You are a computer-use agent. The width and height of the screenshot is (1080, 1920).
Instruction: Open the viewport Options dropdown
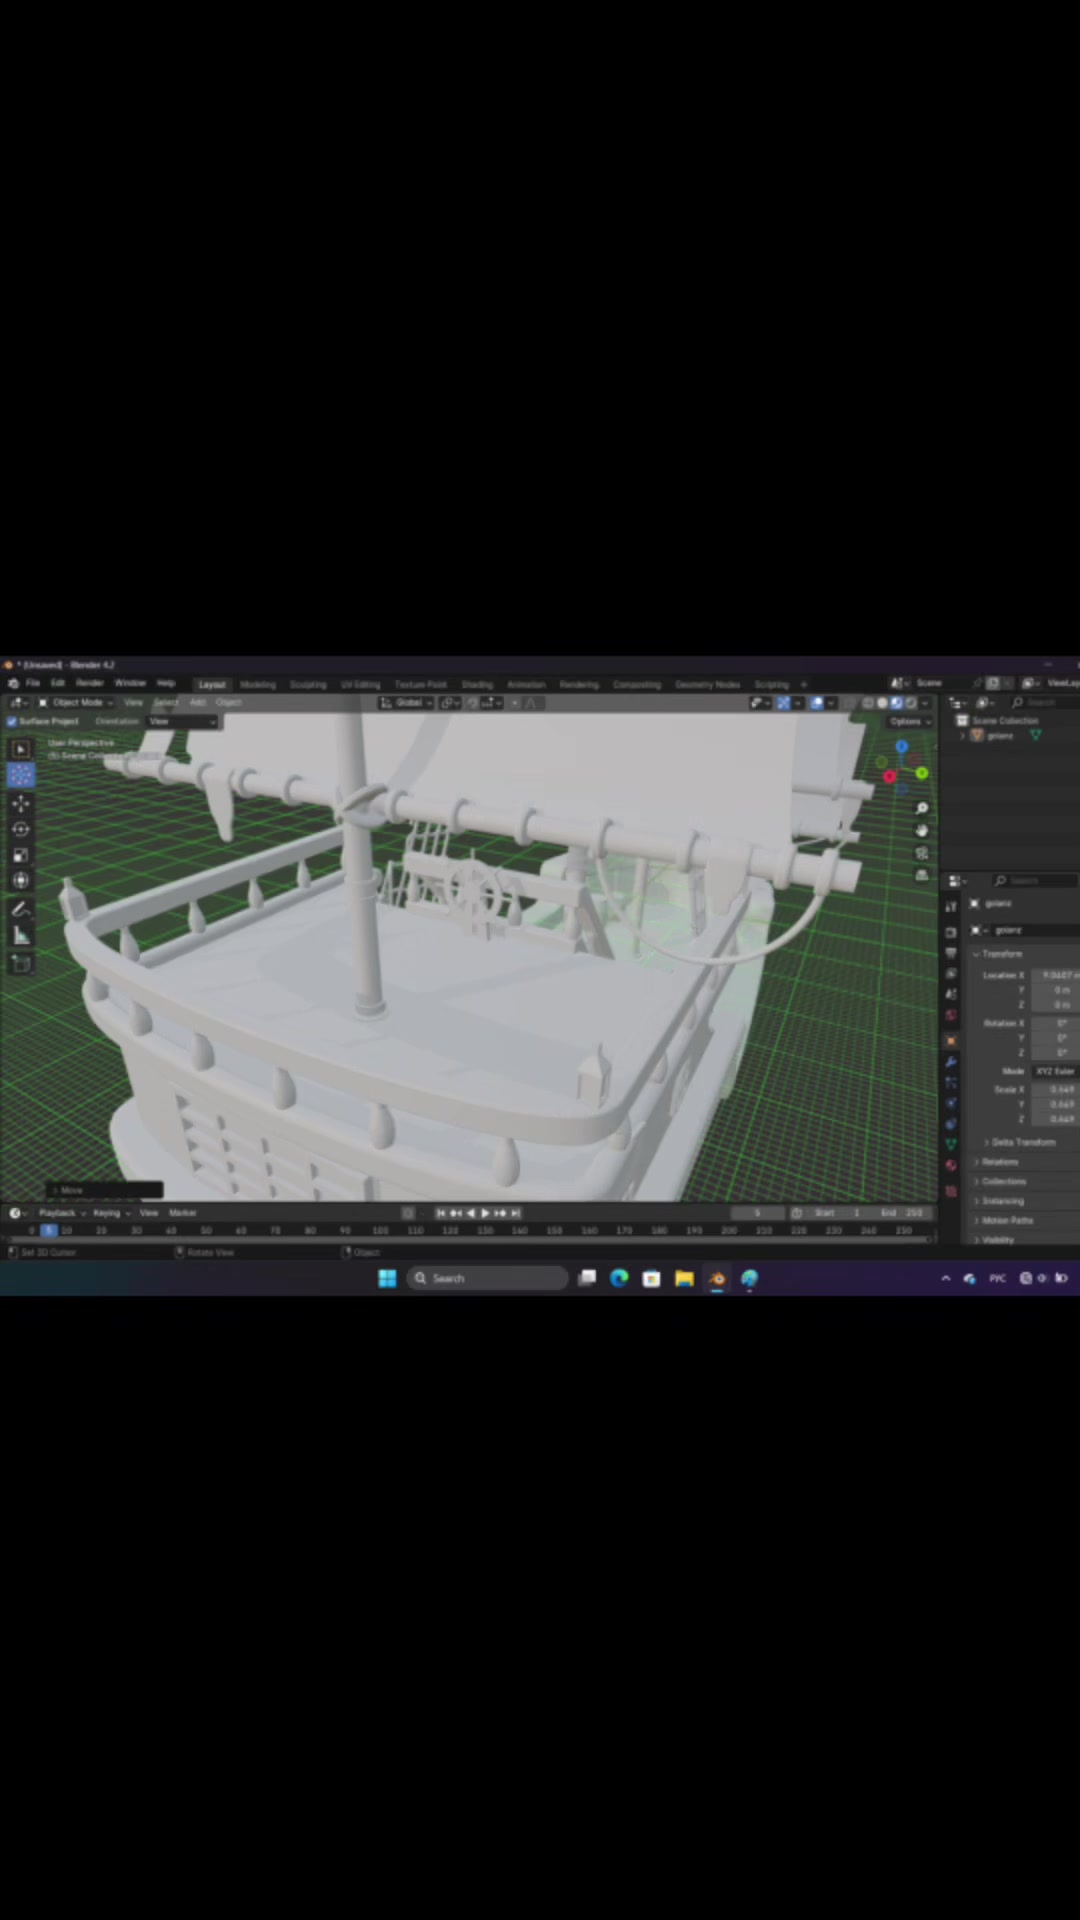point(910,722)
